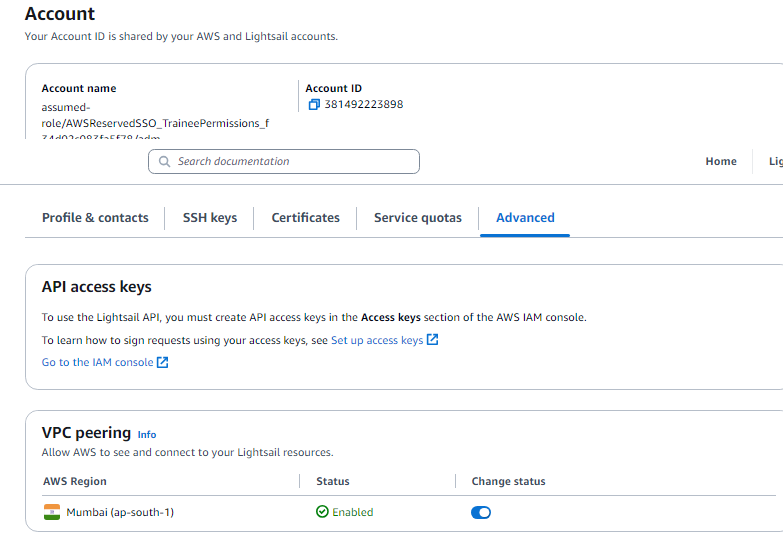This screenshot has height=542, width=783.
Task: Click the external link icon after Go to the IAM console
Action: click(x=162, y=362)
